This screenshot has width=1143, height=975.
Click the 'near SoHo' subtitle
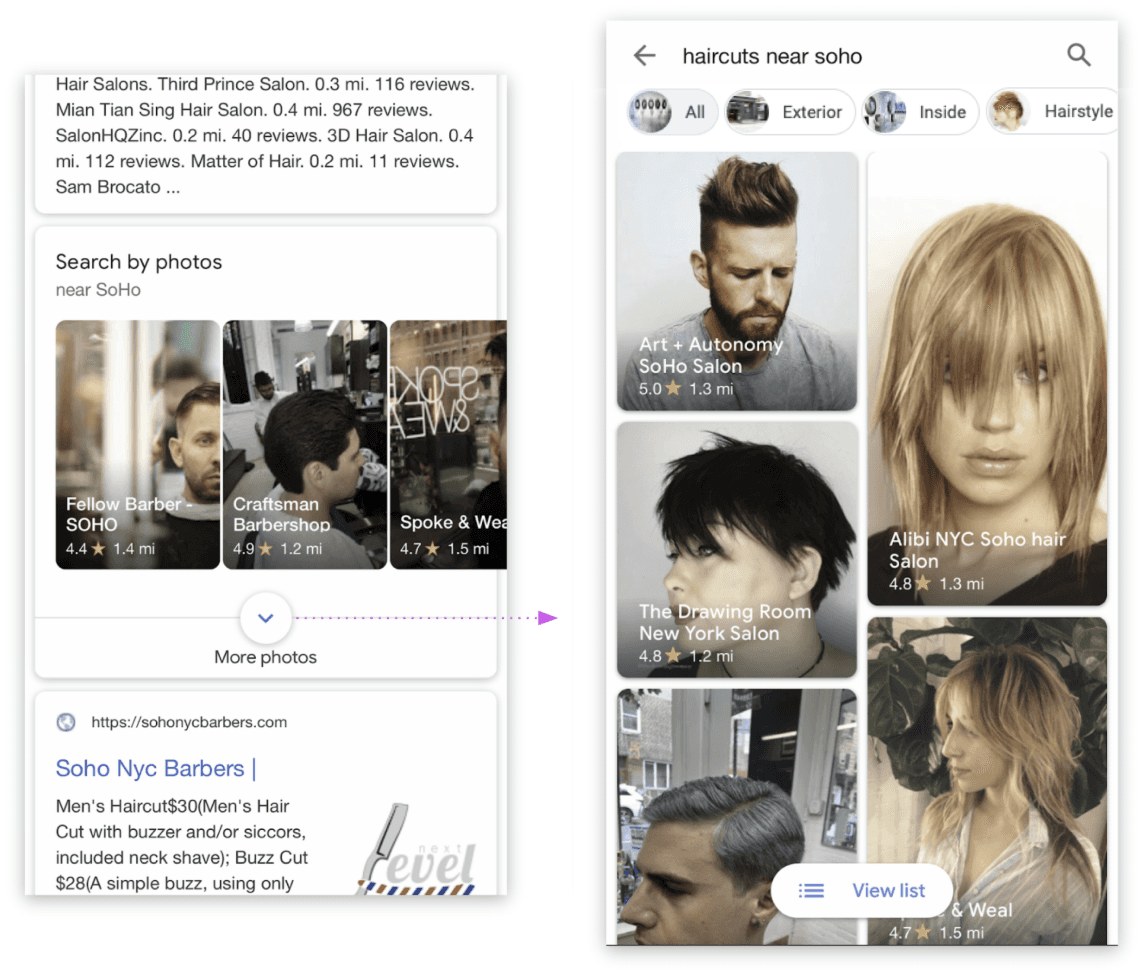(98, 290)
